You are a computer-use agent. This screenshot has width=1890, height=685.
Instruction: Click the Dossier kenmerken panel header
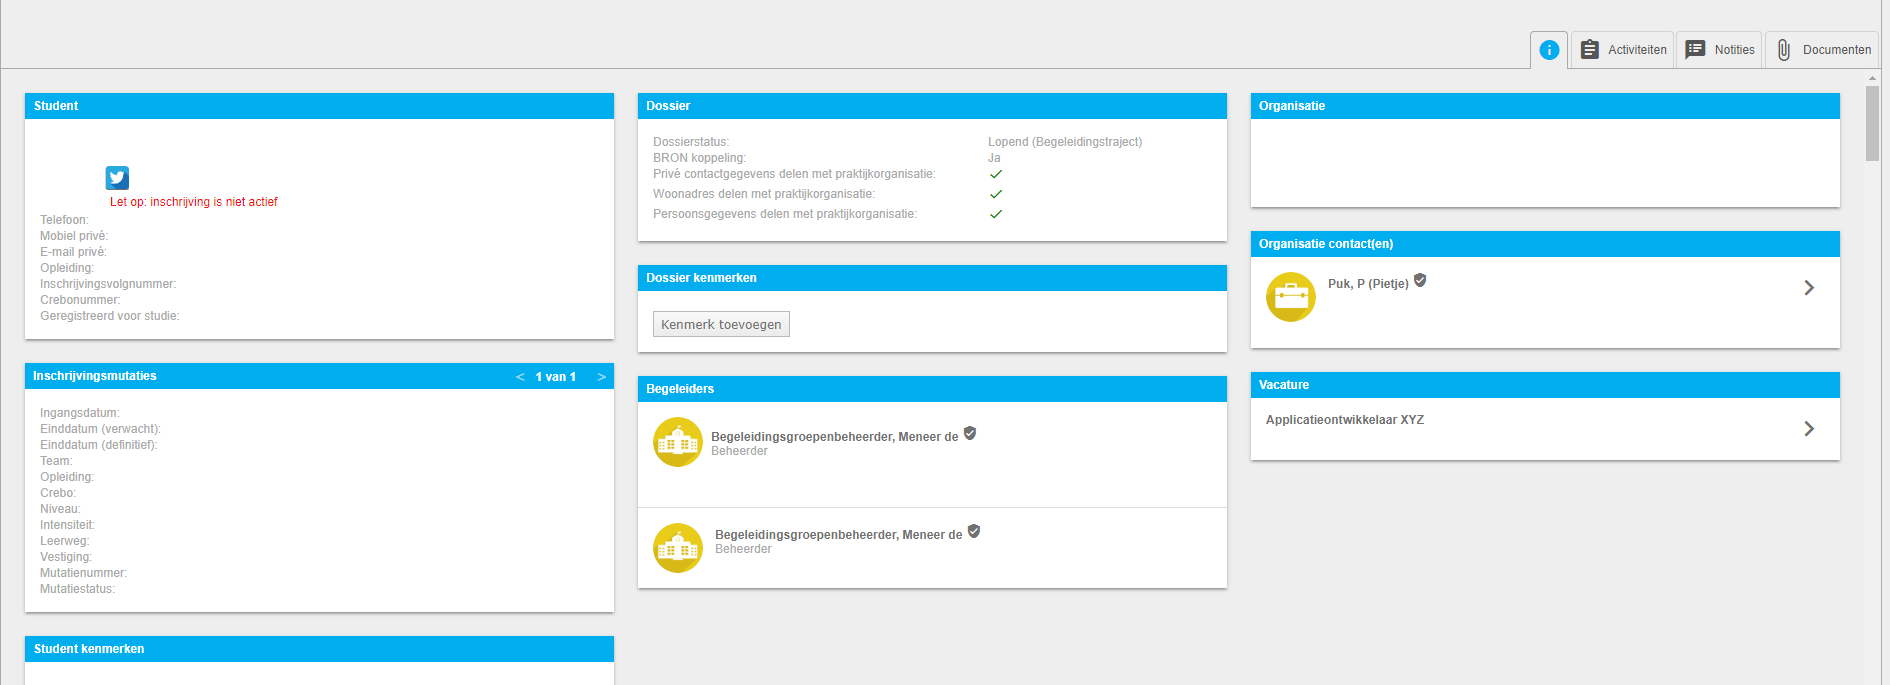(932, 278)
